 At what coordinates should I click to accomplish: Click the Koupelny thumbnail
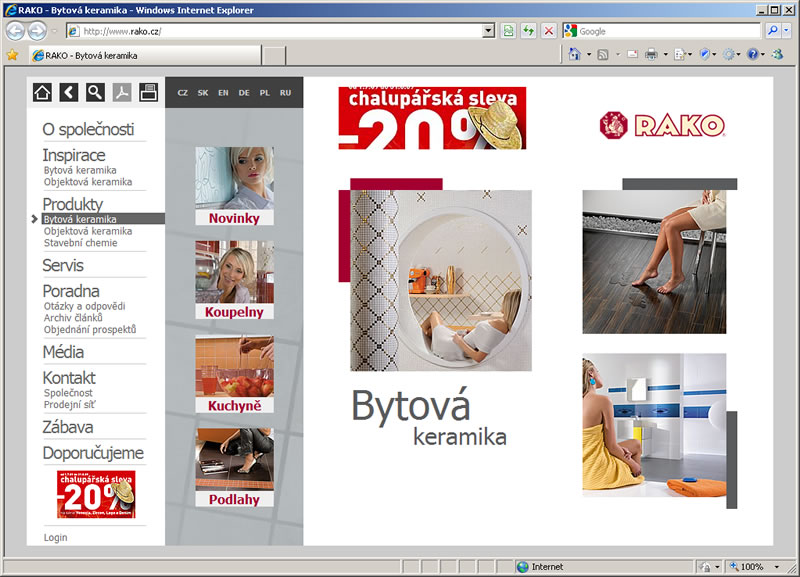click(x=234, y=280)
